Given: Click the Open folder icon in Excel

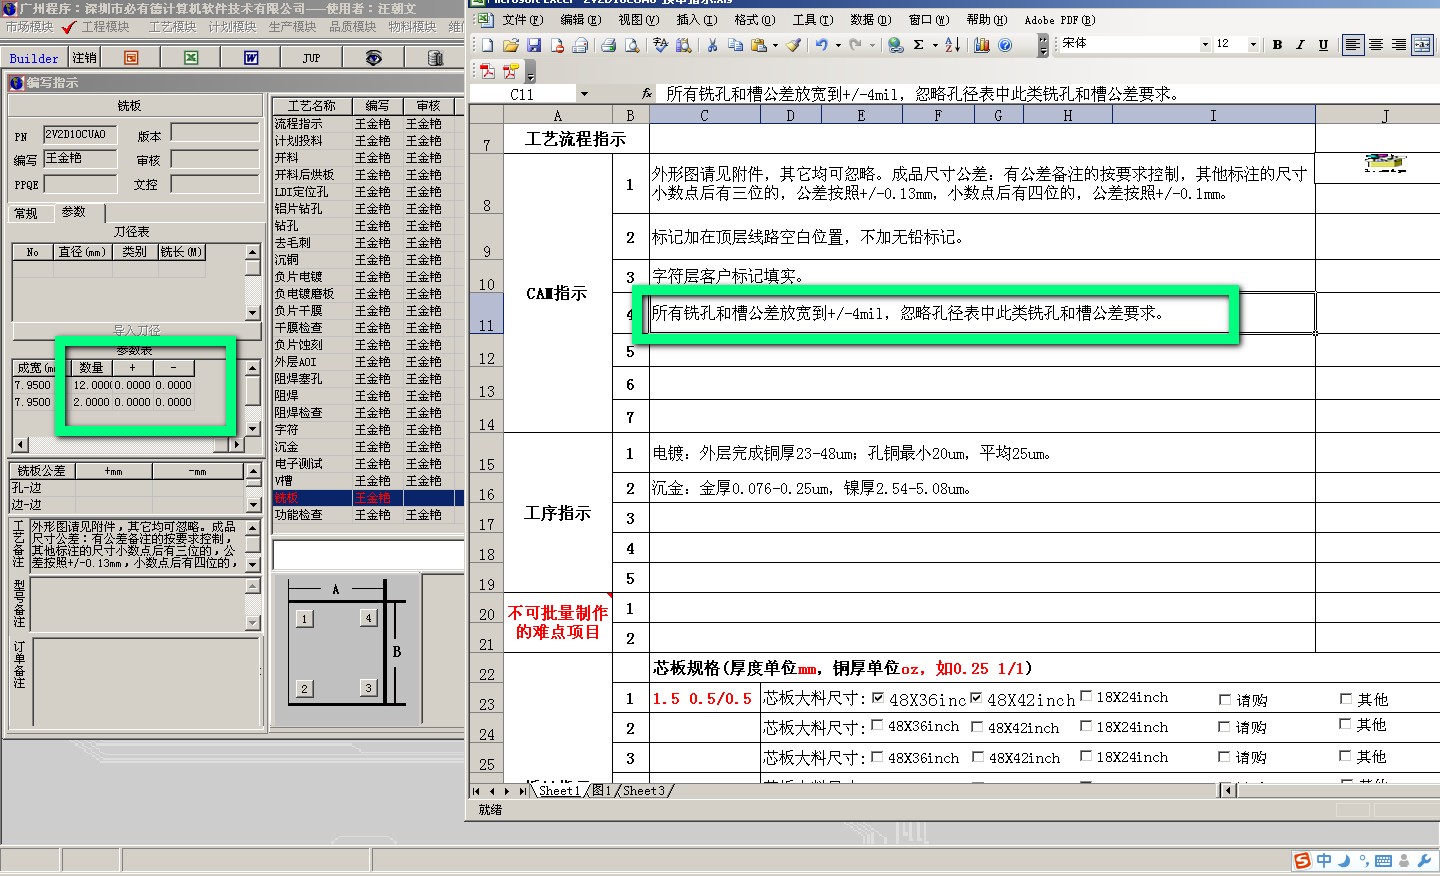Looking at the screenshot, I should click(x=510, y=45).
